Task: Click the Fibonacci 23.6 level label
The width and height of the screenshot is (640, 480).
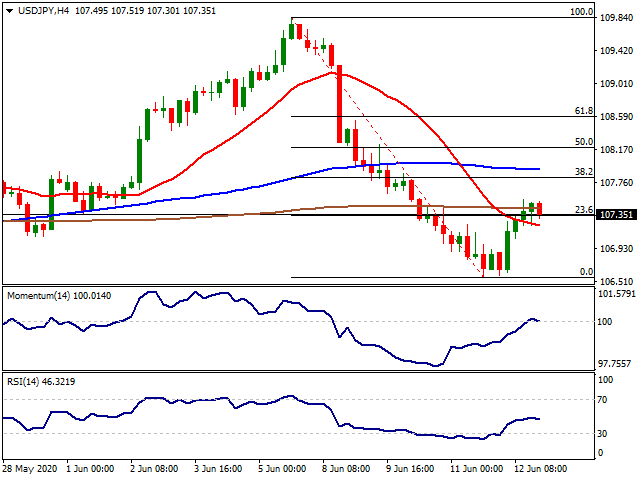Action: tap(584, 210)
